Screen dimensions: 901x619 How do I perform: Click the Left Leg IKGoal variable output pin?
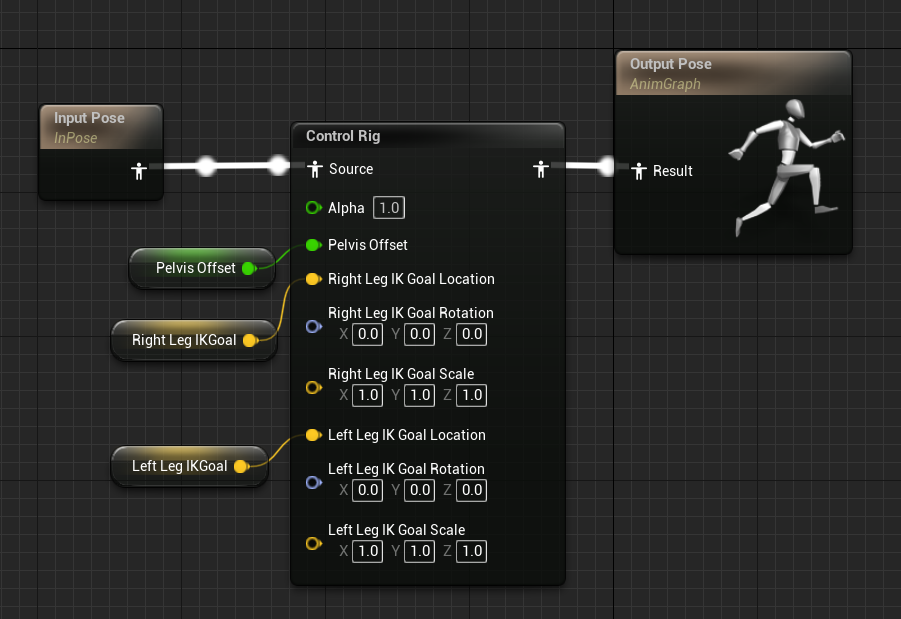[242, 466]
